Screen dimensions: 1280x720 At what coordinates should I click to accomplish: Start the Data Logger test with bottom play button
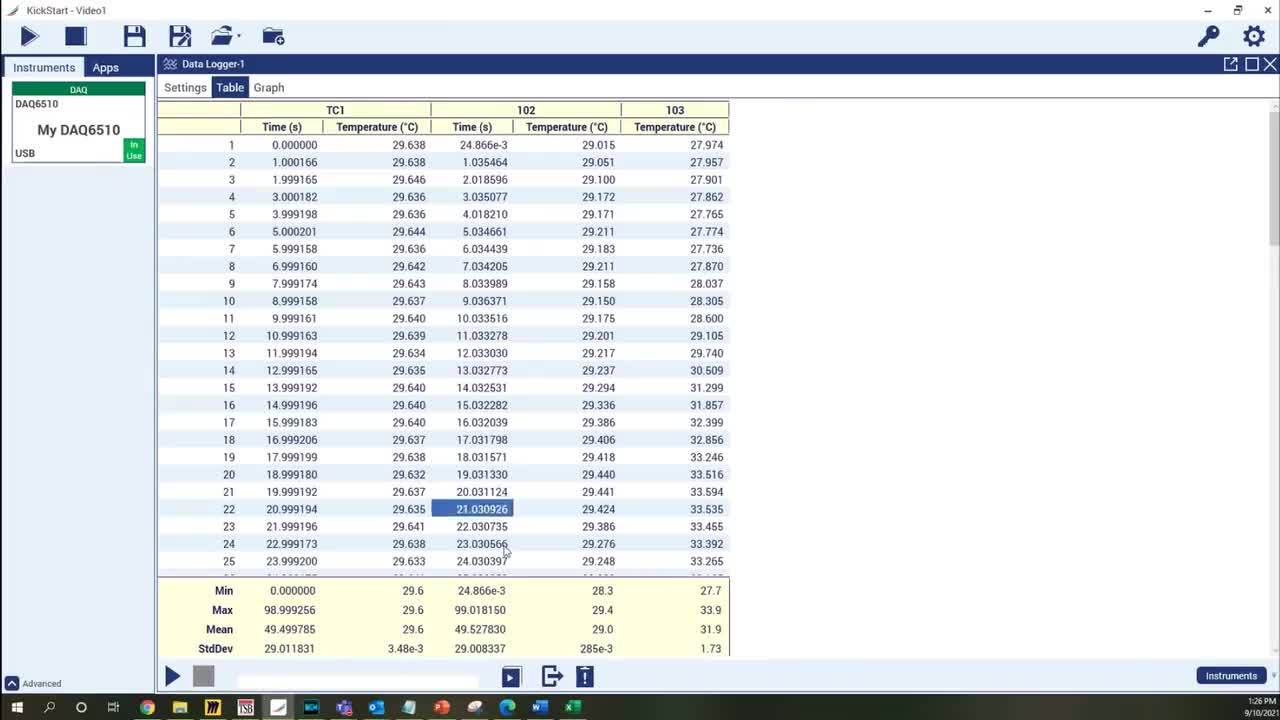(x=172, y=677)
